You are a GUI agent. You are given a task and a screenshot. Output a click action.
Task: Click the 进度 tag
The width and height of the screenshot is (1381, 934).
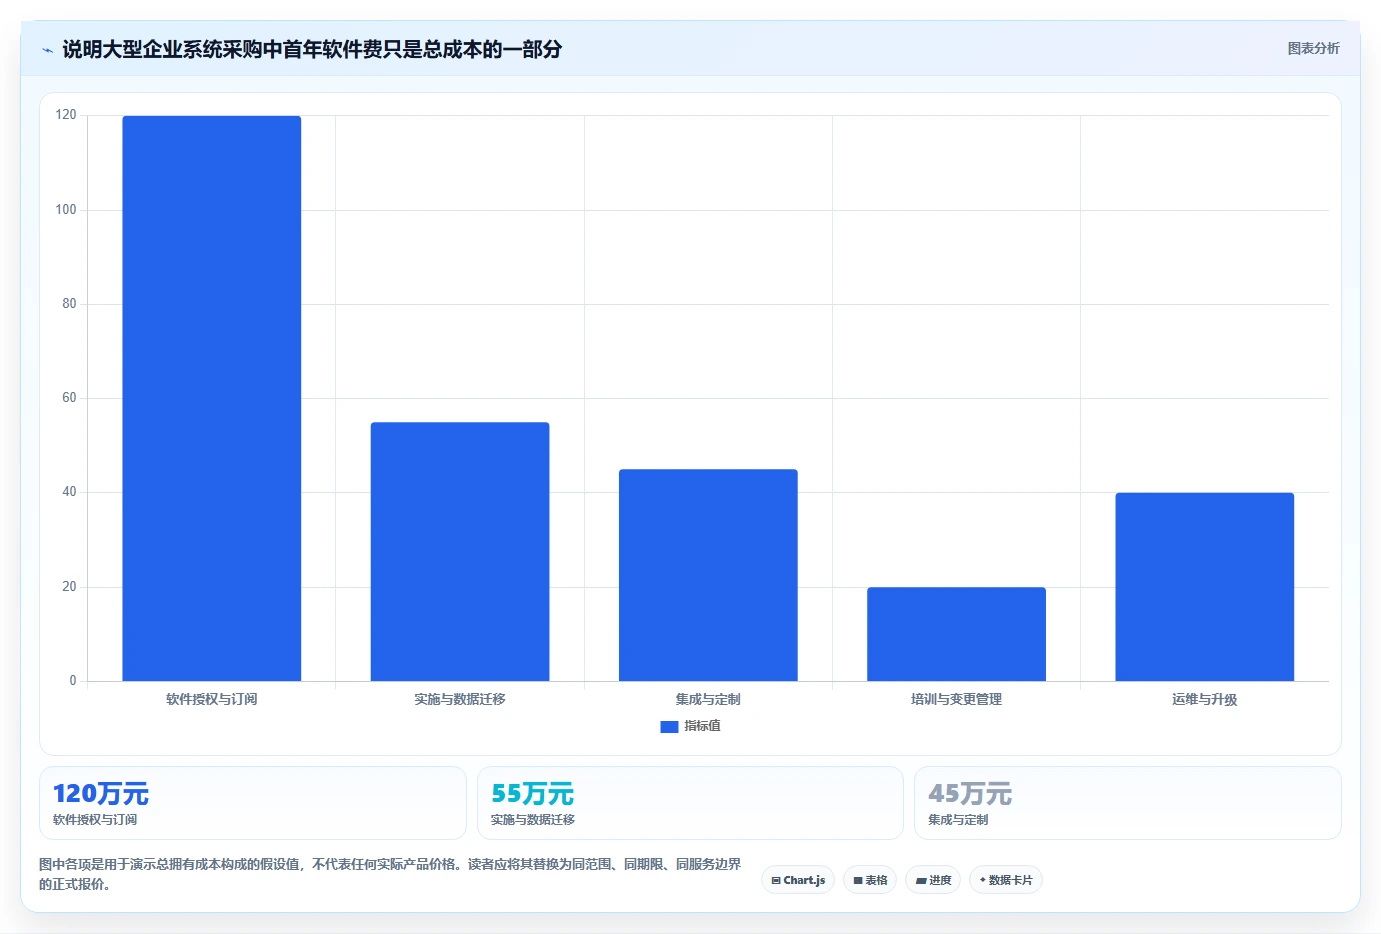tap(933, 880)
